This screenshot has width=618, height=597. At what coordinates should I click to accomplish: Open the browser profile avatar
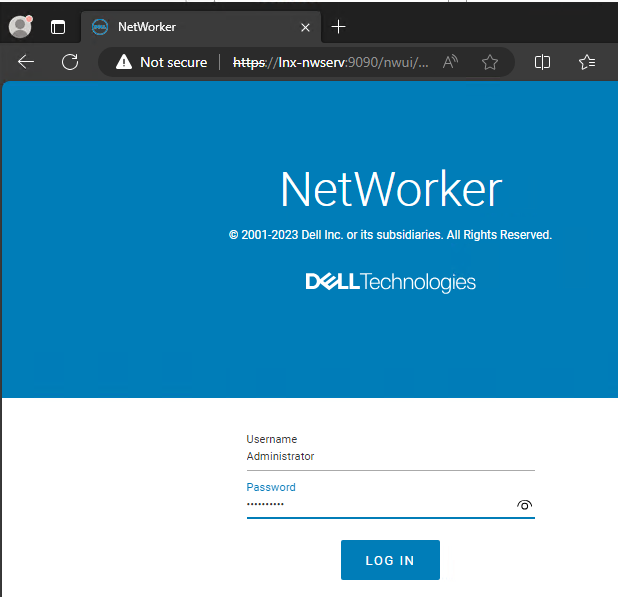(x=20, y=27)
